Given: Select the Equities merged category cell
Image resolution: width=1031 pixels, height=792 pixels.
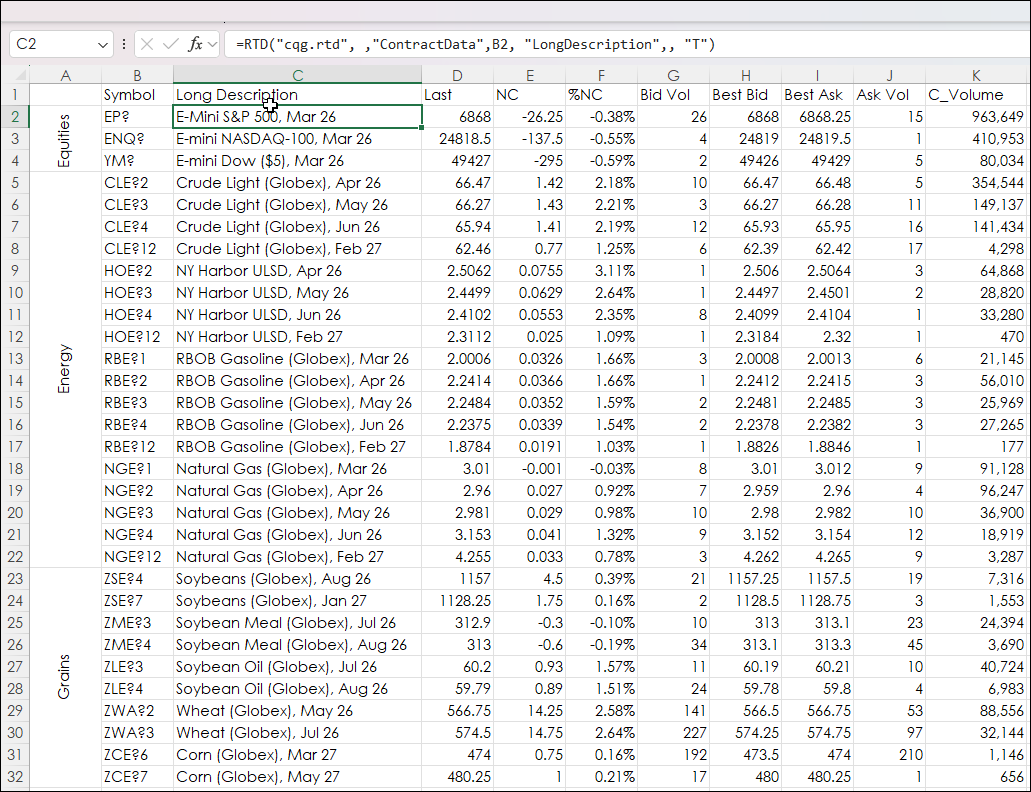Looking at the screenshot, I should click(x=66, y=139).
